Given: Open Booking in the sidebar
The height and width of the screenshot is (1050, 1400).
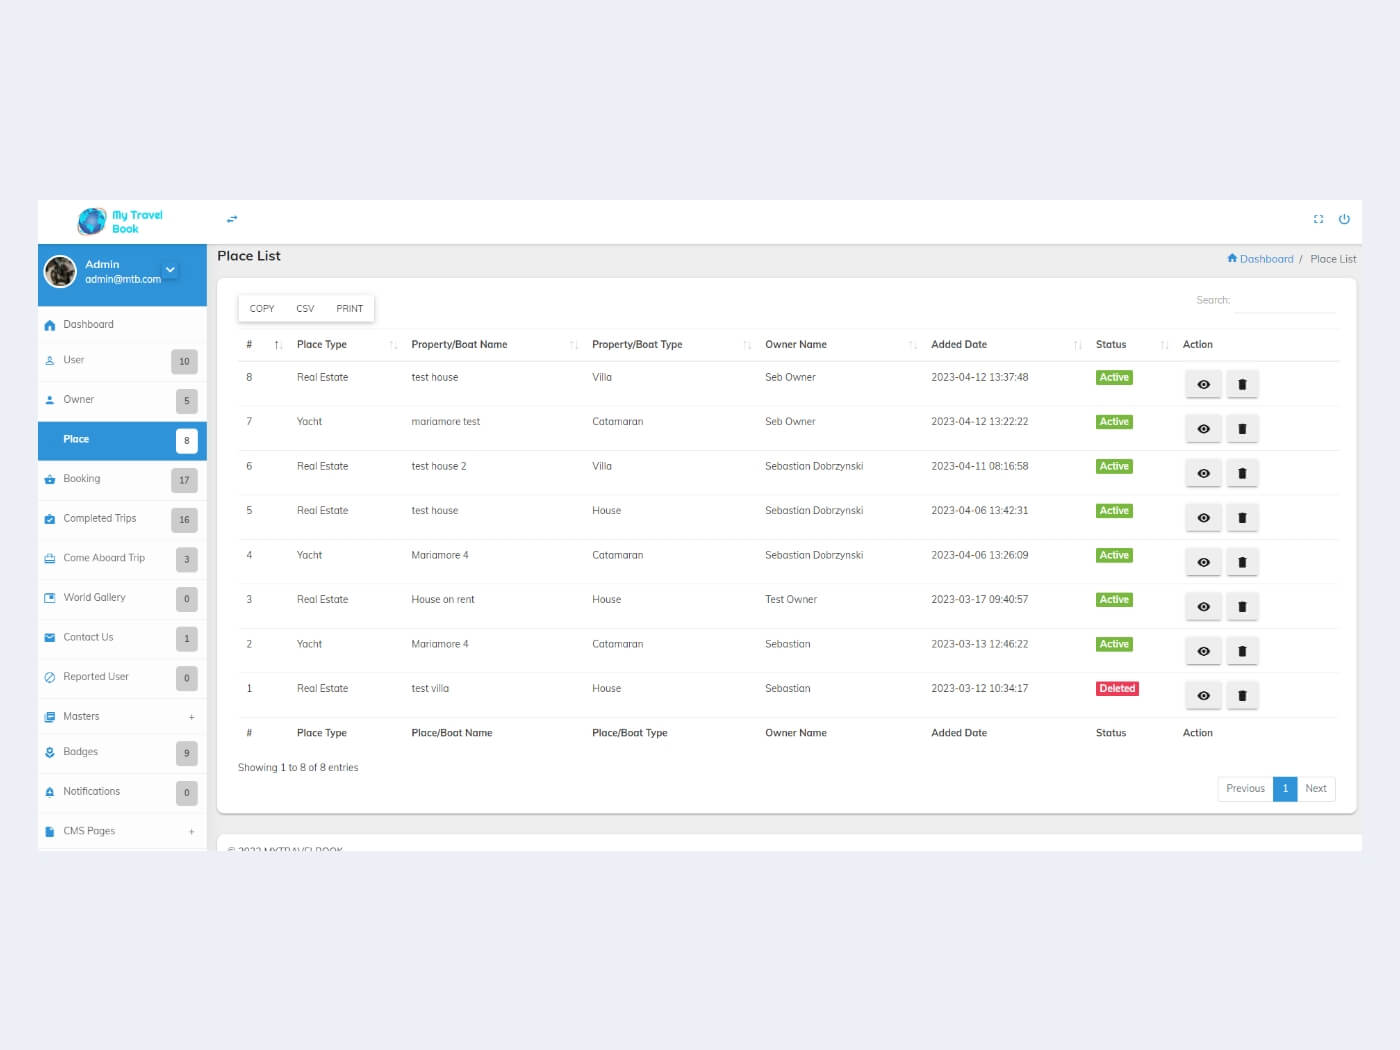Looking at the screenshot, I should 82,479.
